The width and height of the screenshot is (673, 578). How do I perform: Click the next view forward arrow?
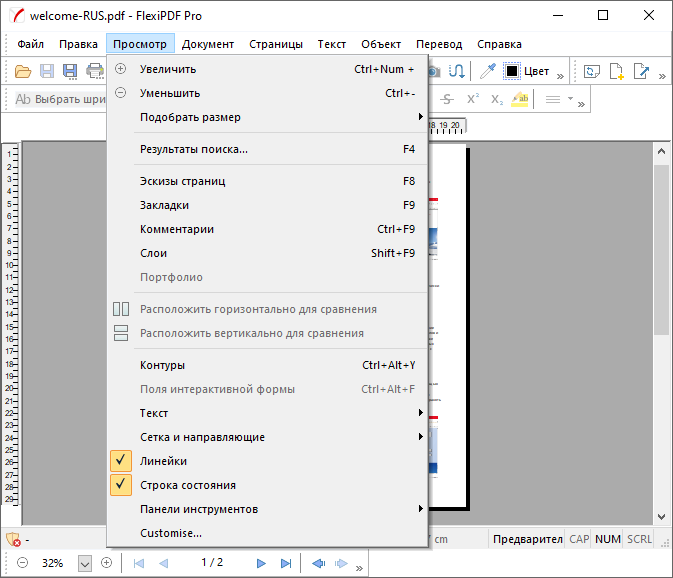pyautogui.click(x=341, y=563)
